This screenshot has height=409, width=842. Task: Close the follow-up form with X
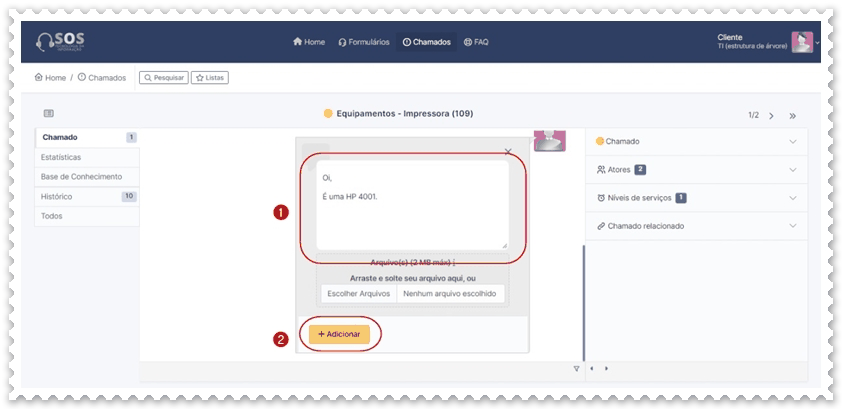pyautogui.click(x=508, y=152)
